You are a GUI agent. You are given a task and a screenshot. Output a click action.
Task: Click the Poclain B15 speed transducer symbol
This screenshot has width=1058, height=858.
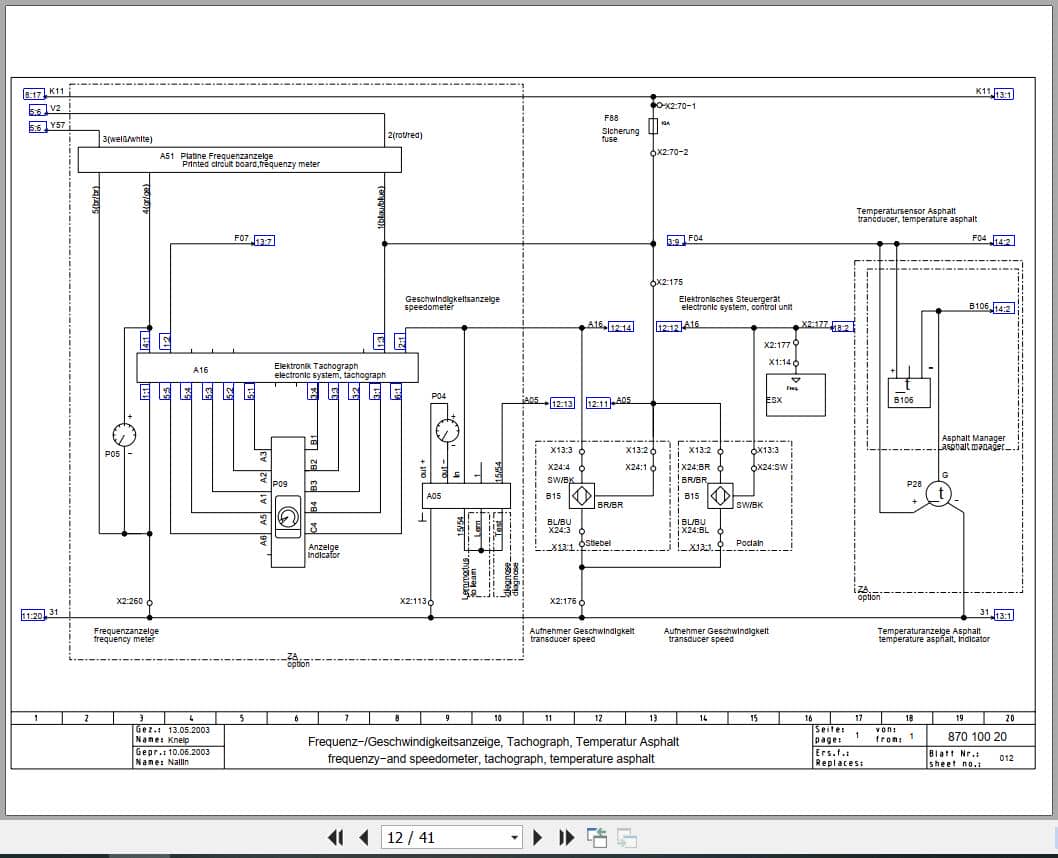tap(720, 496)
